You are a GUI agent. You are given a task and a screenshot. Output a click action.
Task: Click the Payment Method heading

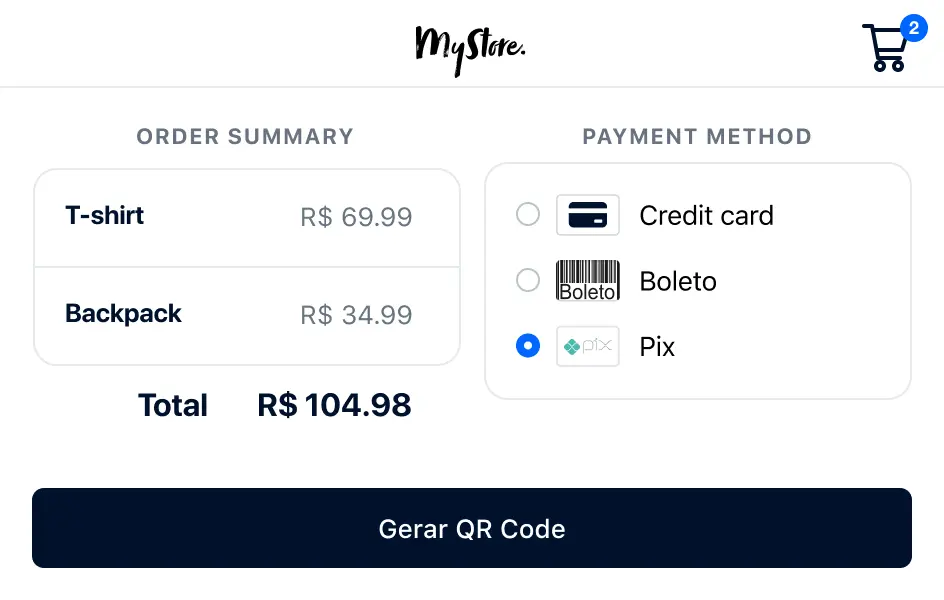697,137
